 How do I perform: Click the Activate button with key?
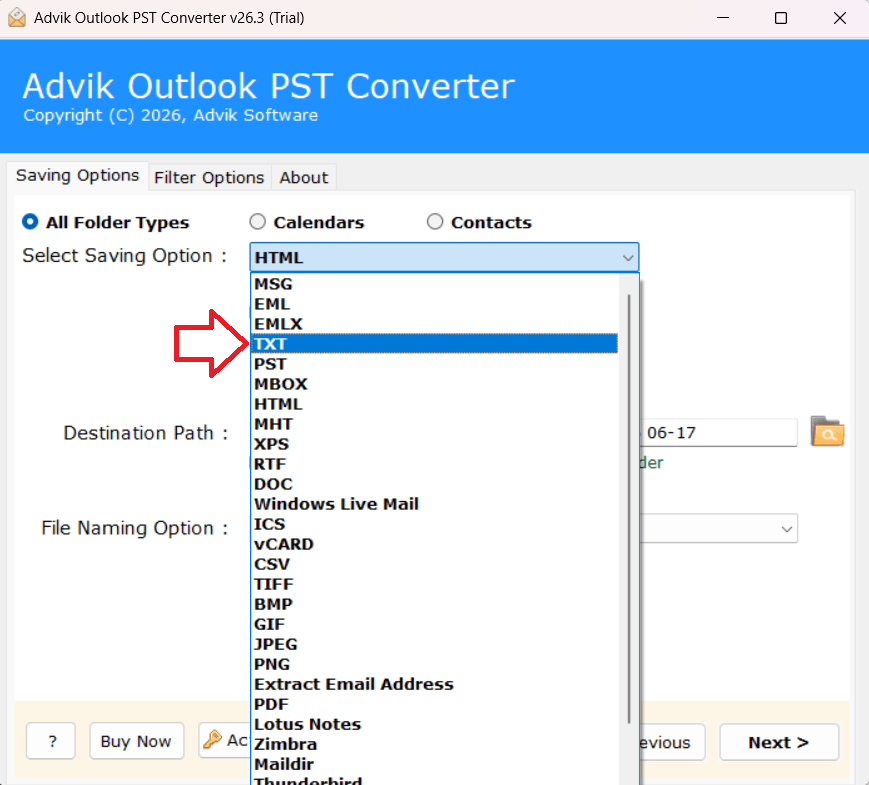pyautogui.click(x=225, y=740)
